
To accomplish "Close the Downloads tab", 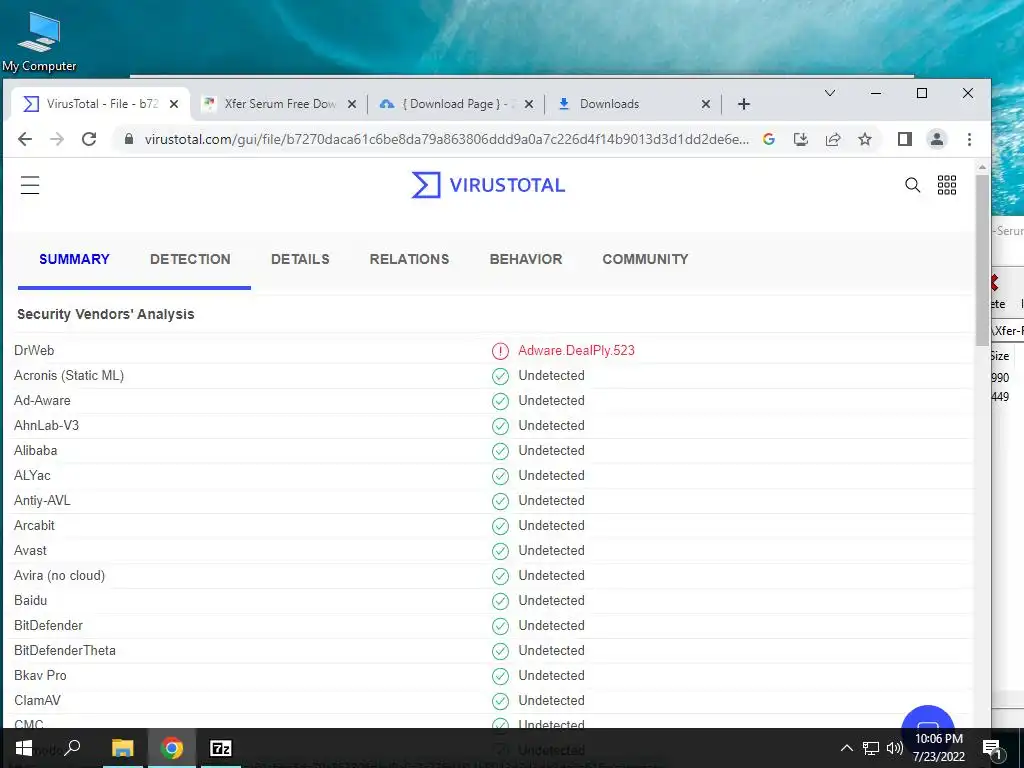I will (705, 104).
